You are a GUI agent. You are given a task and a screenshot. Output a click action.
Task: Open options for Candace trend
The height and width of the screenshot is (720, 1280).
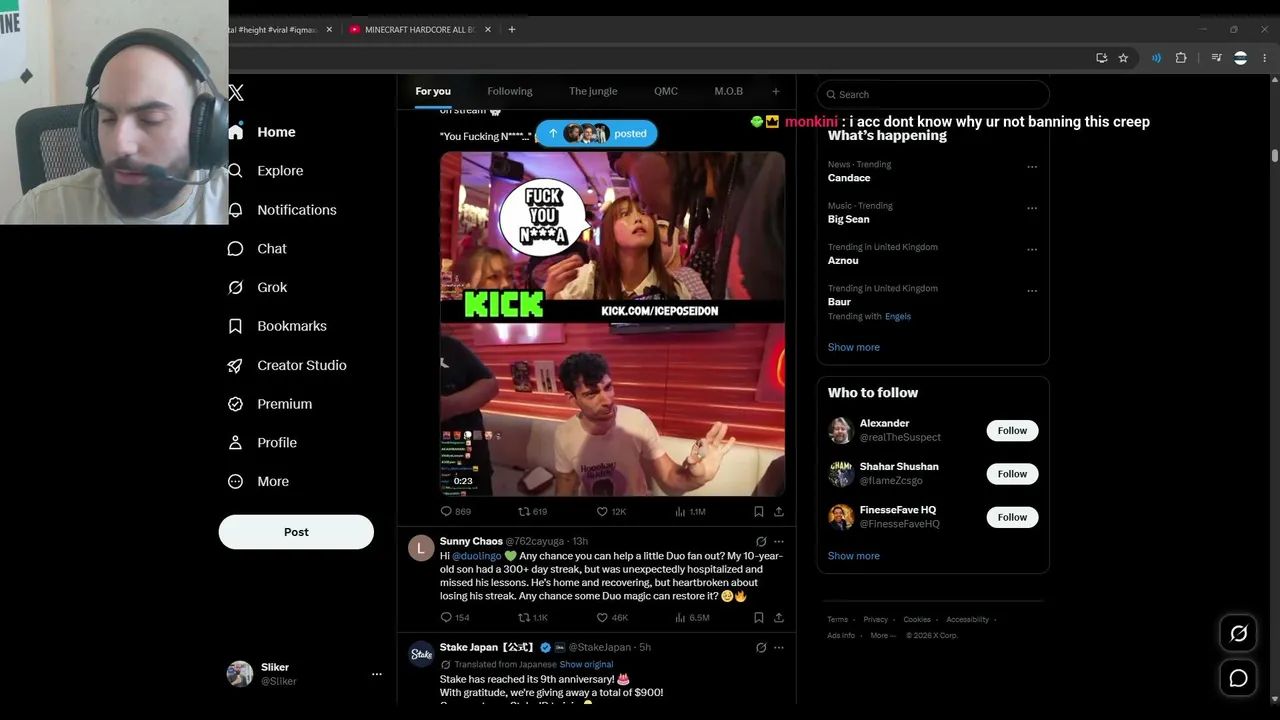1032,167
